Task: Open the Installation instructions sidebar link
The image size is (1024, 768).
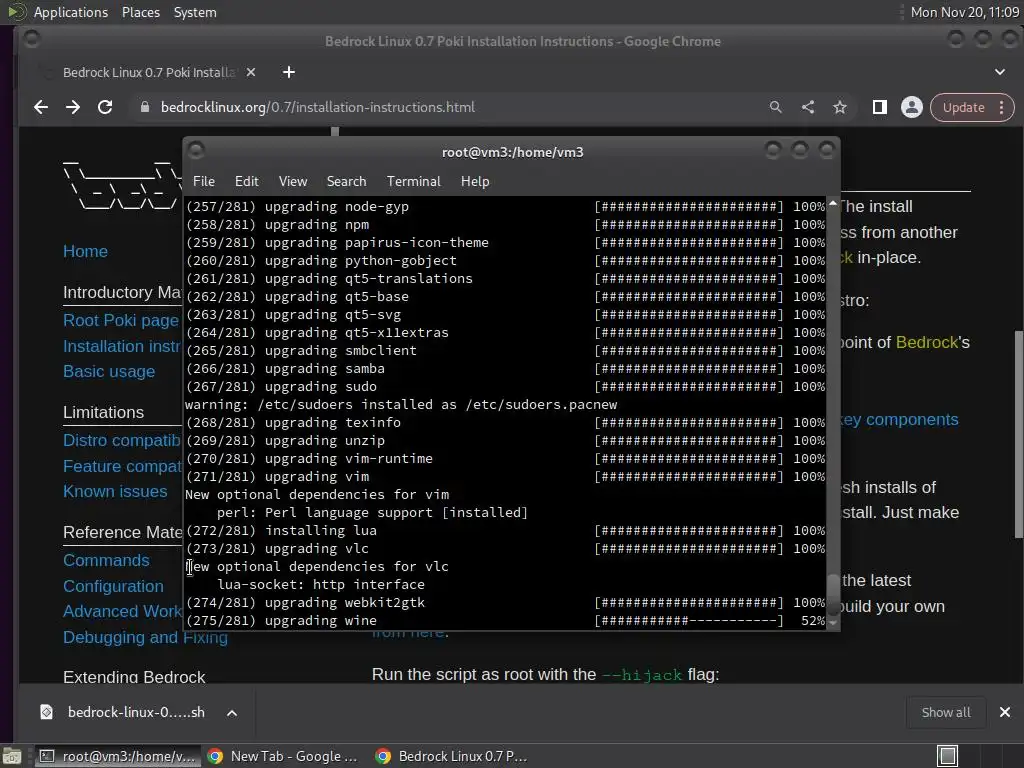Action: point(121,346)
